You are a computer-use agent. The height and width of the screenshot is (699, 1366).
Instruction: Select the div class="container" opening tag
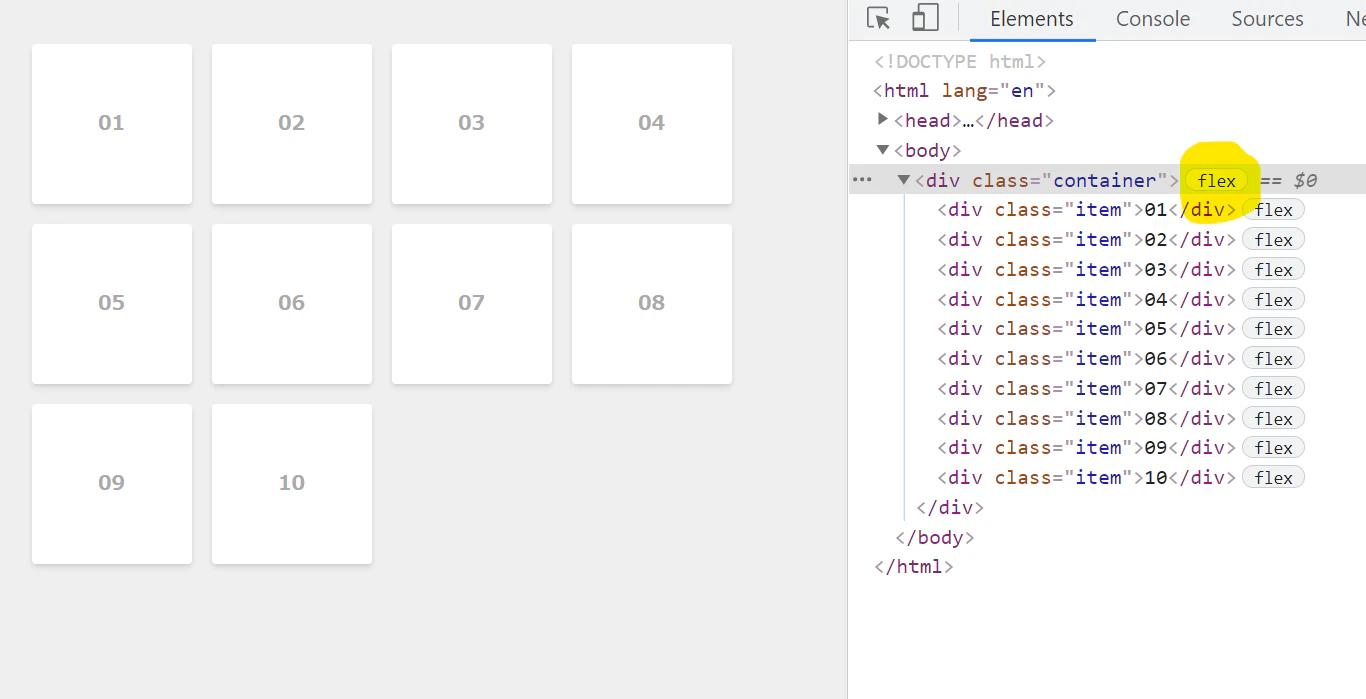point(1047,181)
